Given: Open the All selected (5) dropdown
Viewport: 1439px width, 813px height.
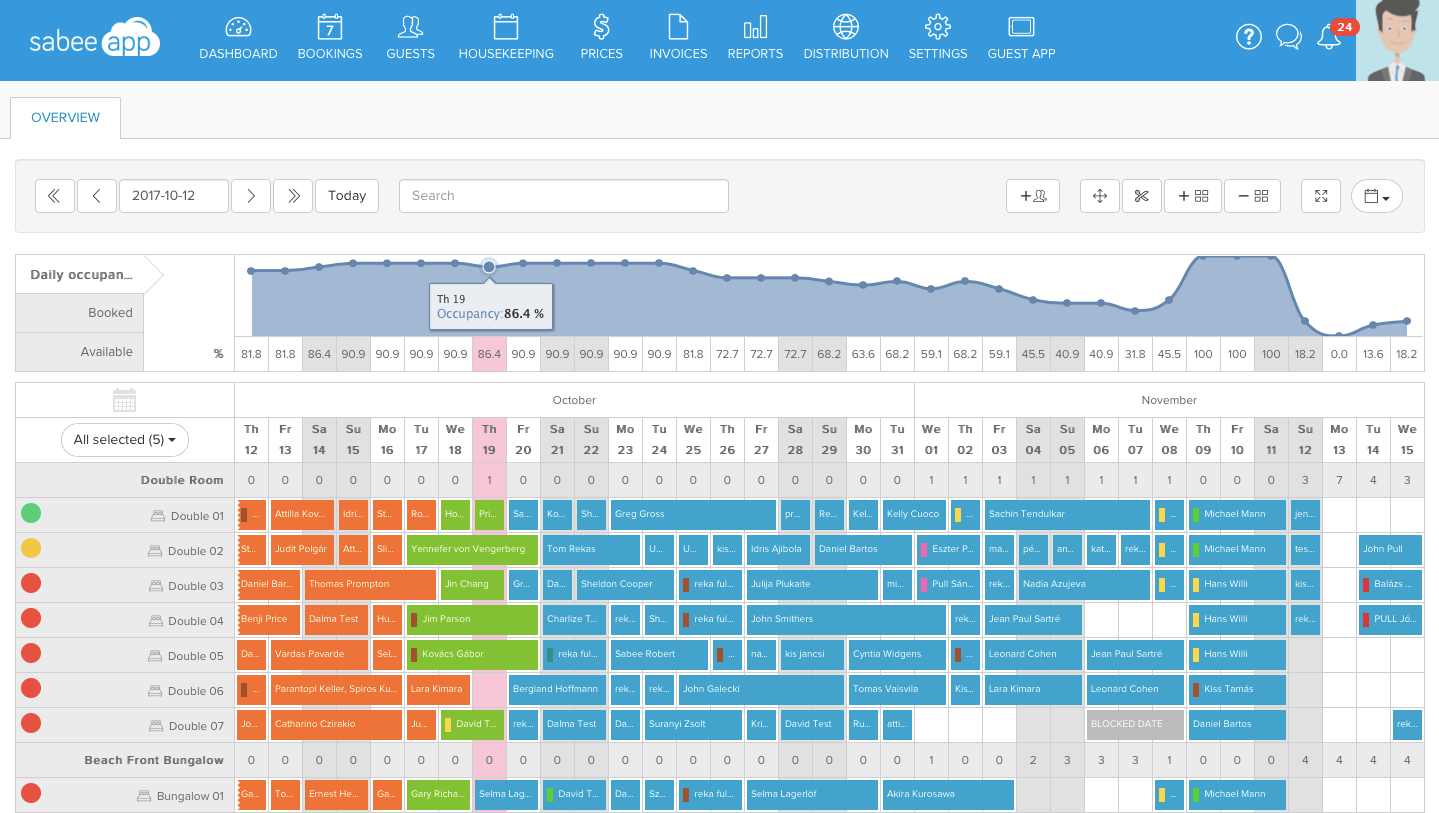Looking at the screenshot, I should click(x=125, y=439).
